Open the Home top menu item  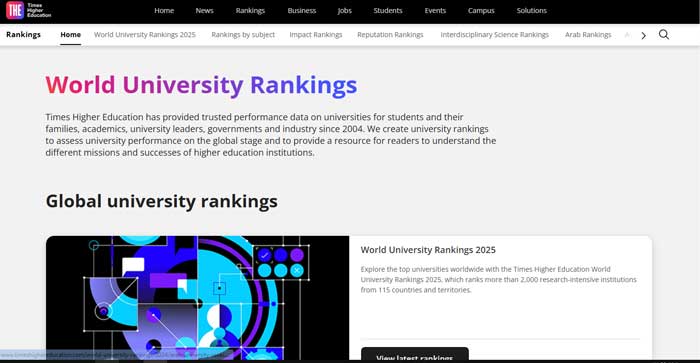point(164,10)
